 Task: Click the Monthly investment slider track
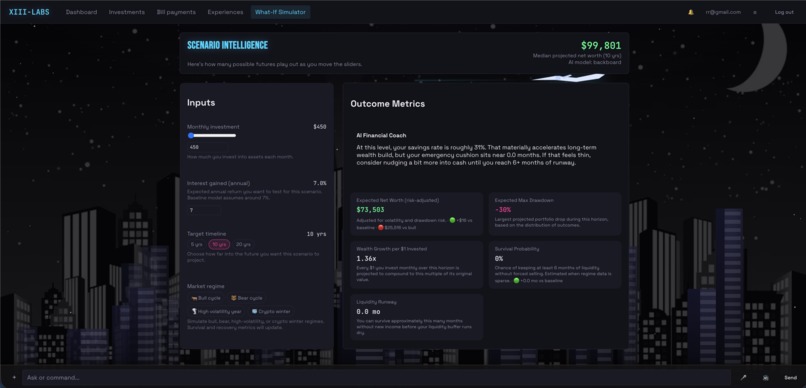(212, 136)
